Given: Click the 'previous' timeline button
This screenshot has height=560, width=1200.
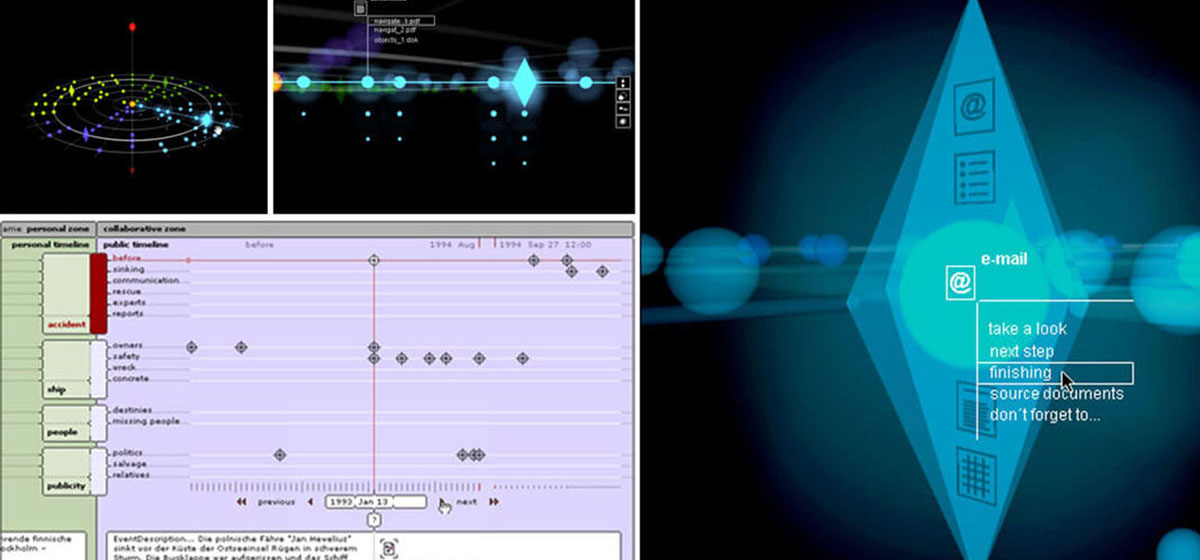Looking at the screenshot, I should tap(276, 502).
